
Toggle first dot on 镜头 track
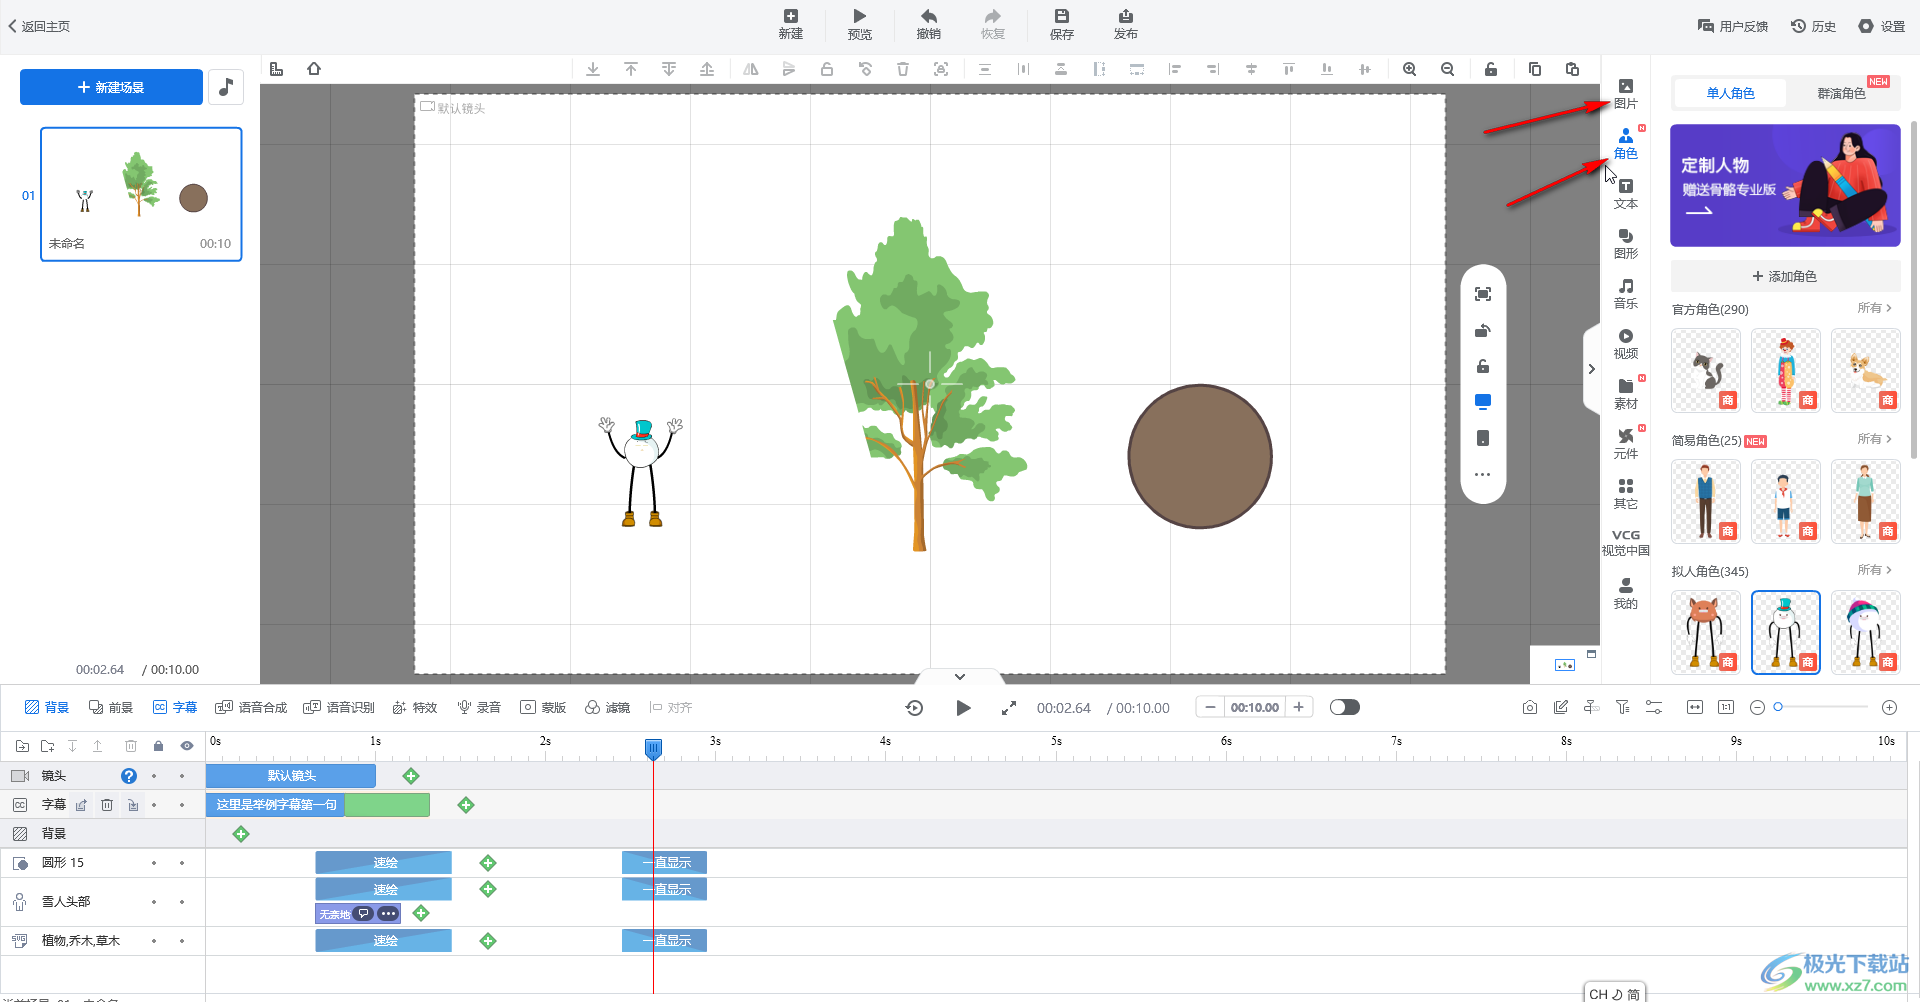click(x=154, y=776)
